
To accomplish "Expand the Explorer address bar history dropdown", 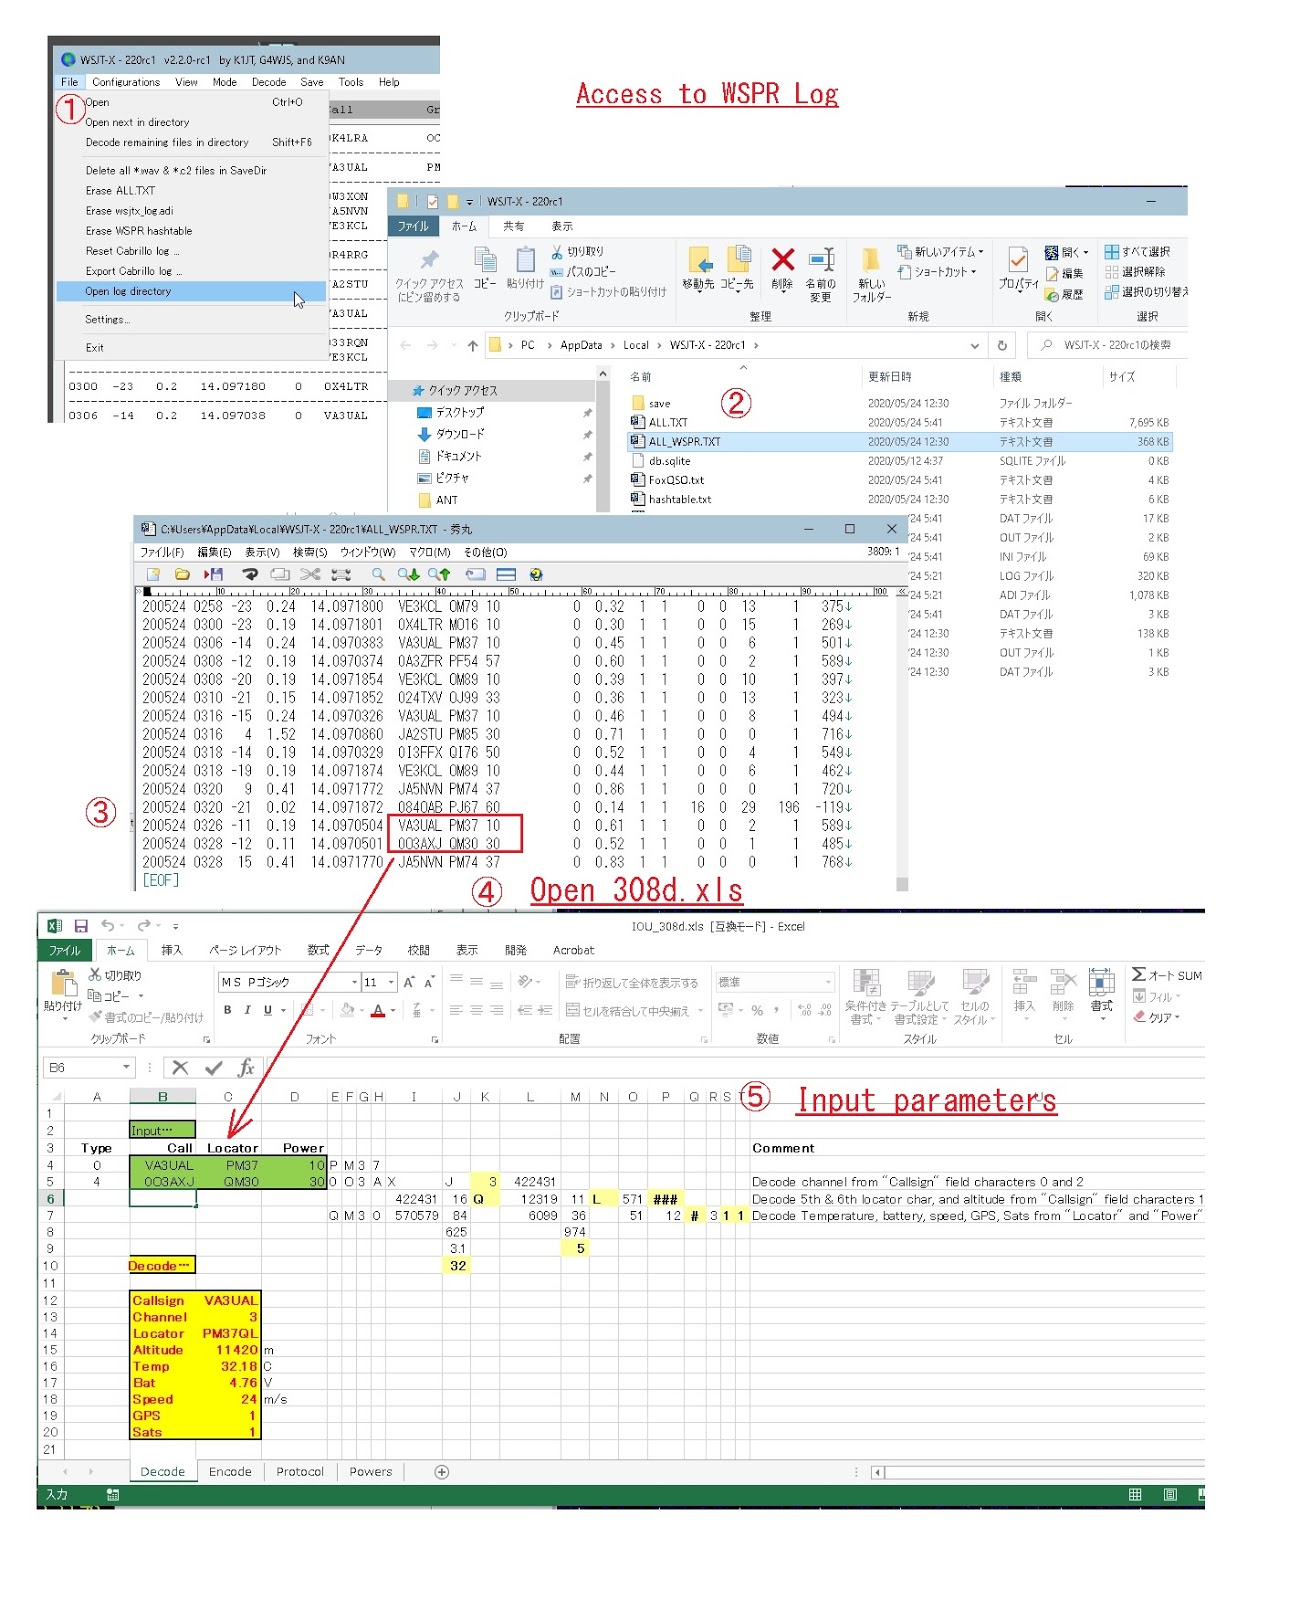I will coord(975,345).
